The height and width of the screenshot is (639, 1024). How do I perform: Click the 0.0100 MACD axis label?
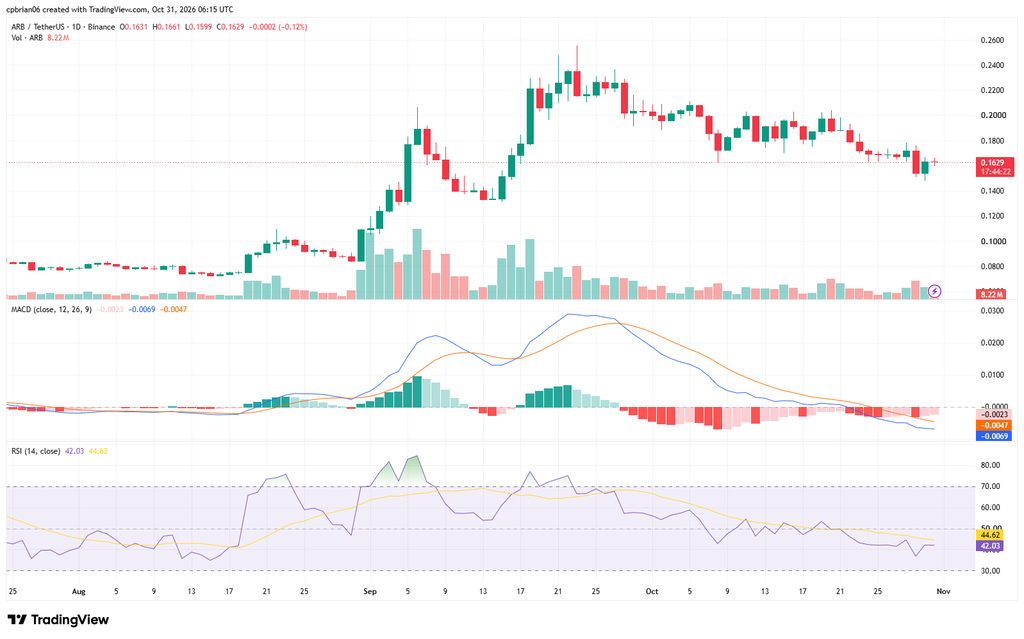tap(993, 375)
